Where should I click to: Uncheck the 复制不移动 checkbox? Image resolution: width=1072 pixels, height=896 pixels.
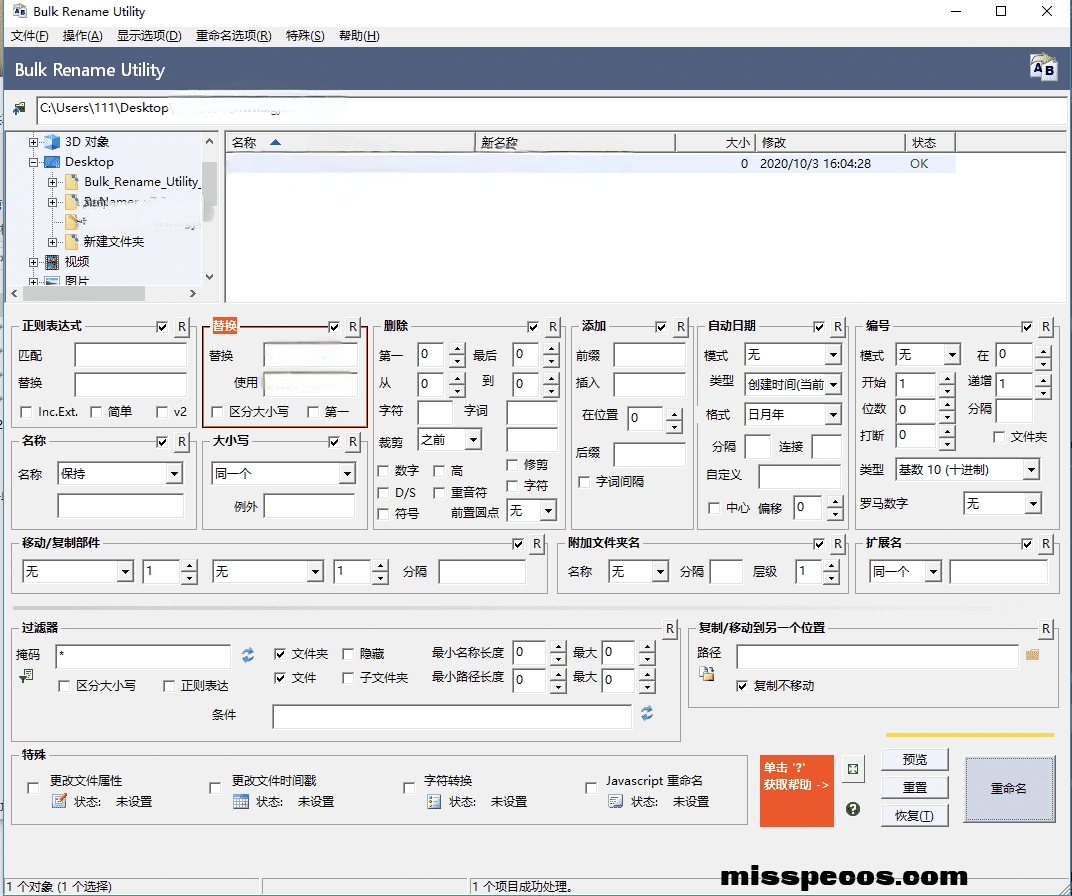(x=741, y=686)
